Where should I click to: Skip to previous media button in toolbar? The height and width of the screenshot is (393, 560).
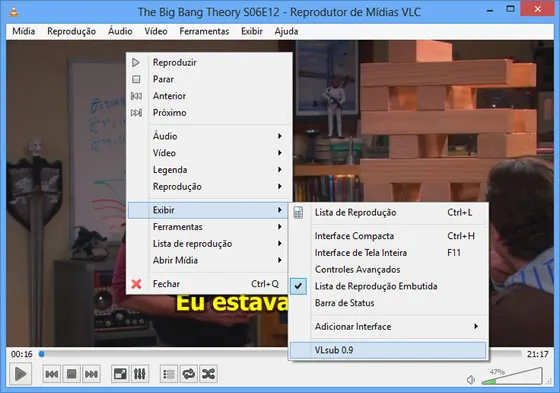click(x=52, y=374)
